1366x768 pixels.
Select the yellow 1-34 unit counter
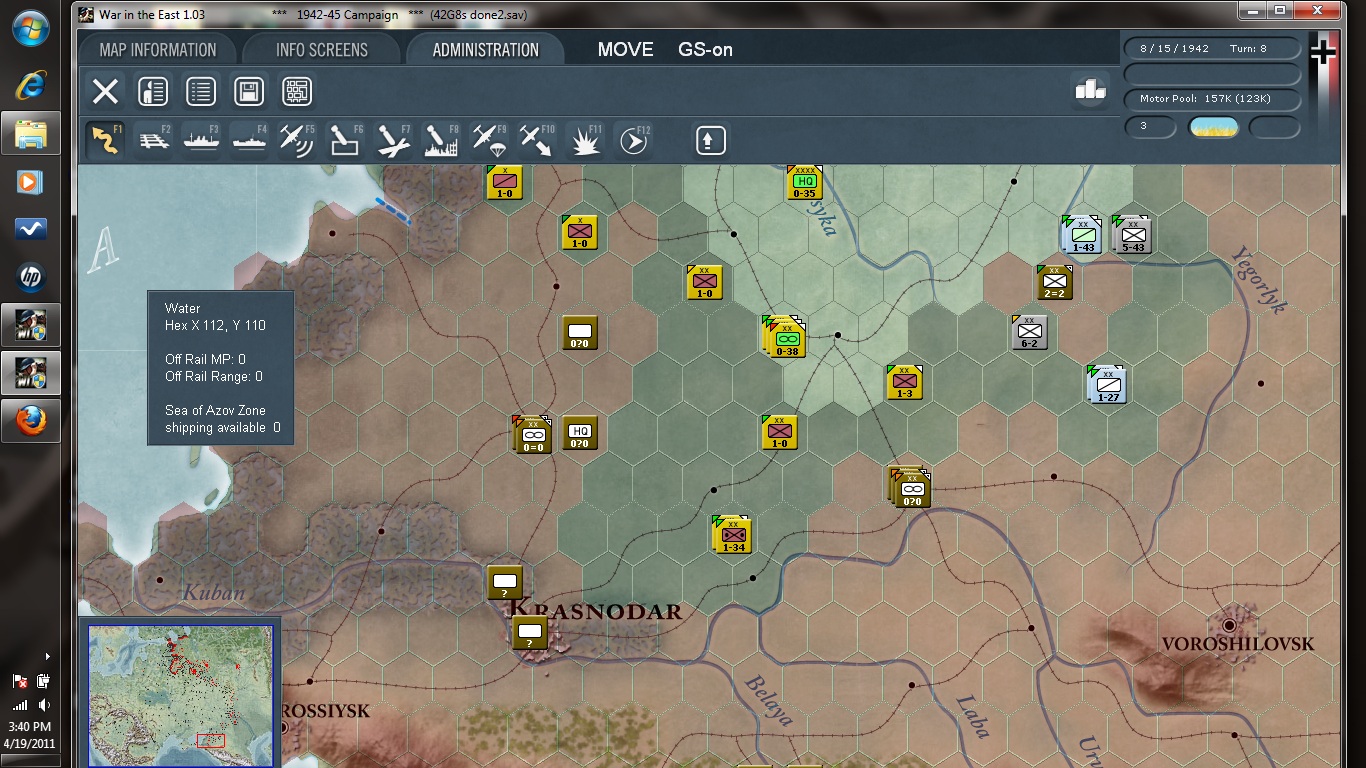point(732,534)
